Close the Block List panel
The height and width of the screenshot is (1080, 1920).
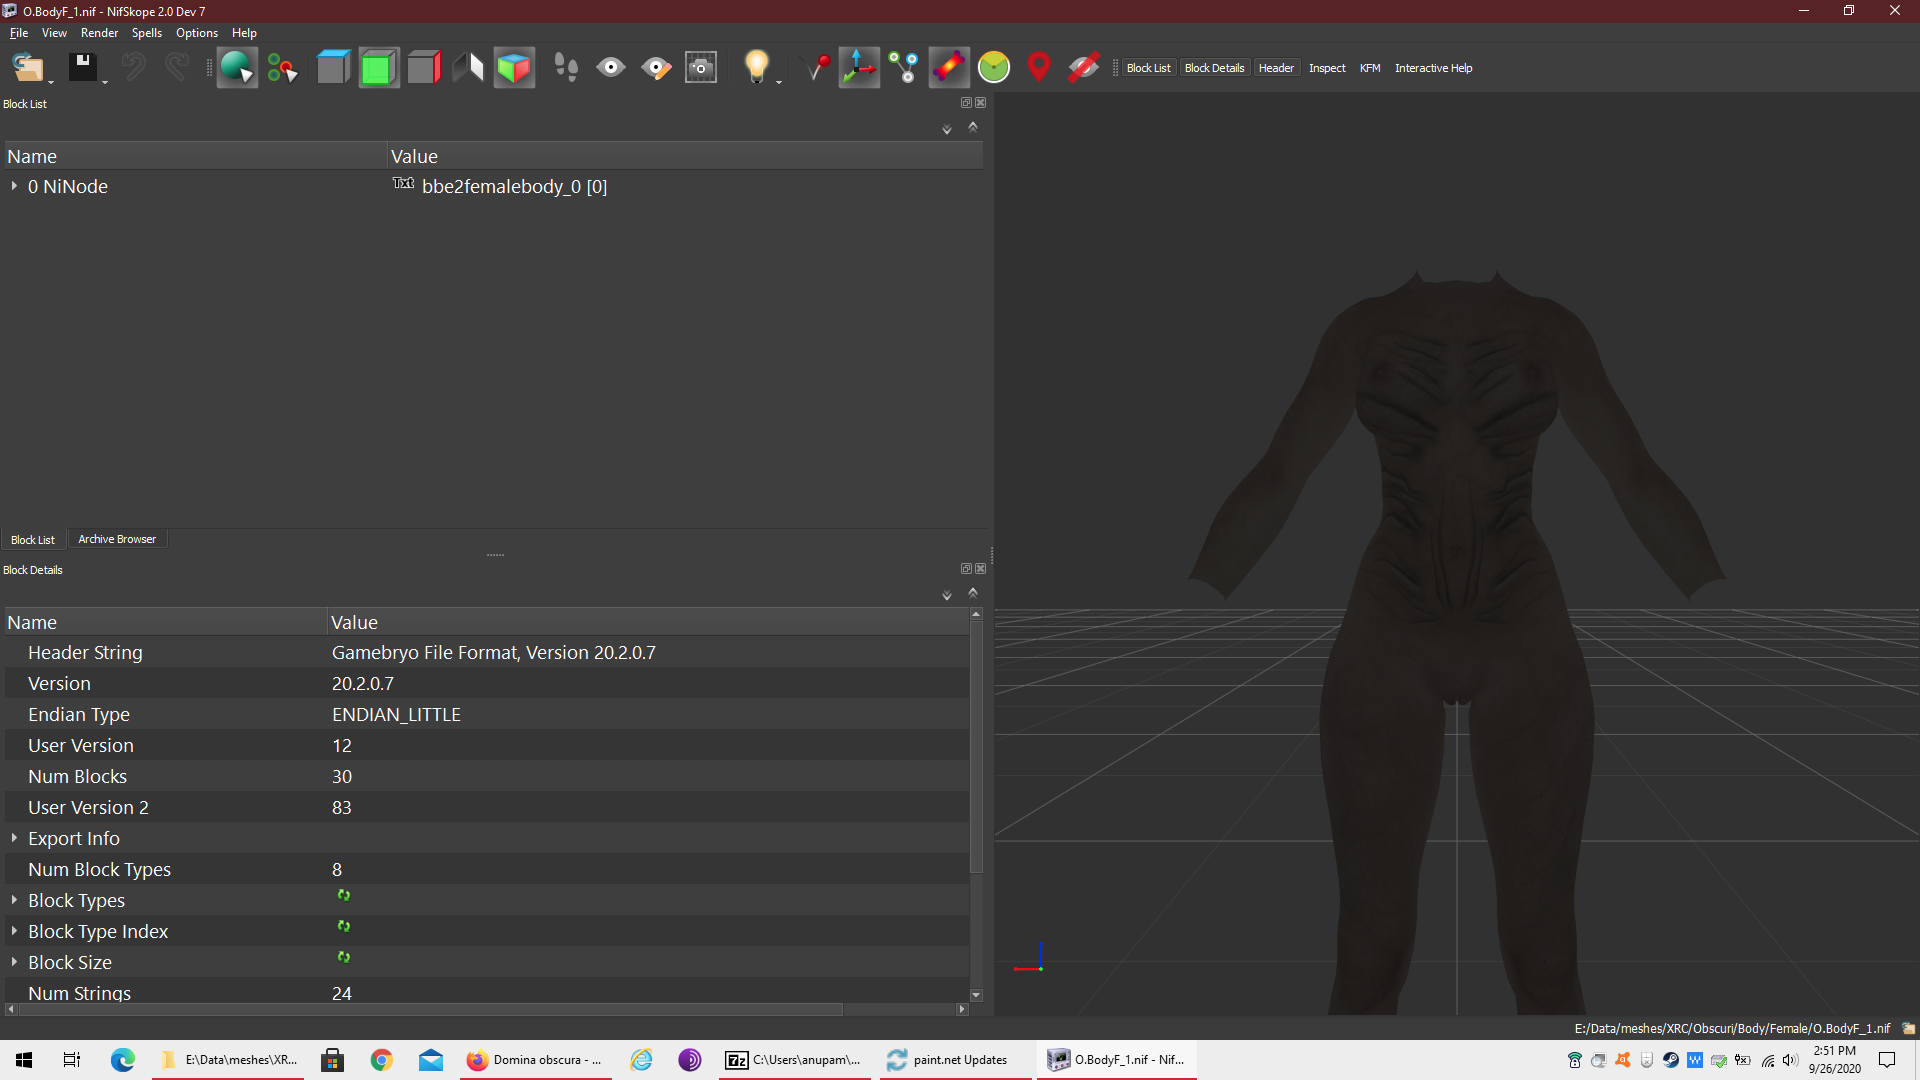[x=981, y=103]
